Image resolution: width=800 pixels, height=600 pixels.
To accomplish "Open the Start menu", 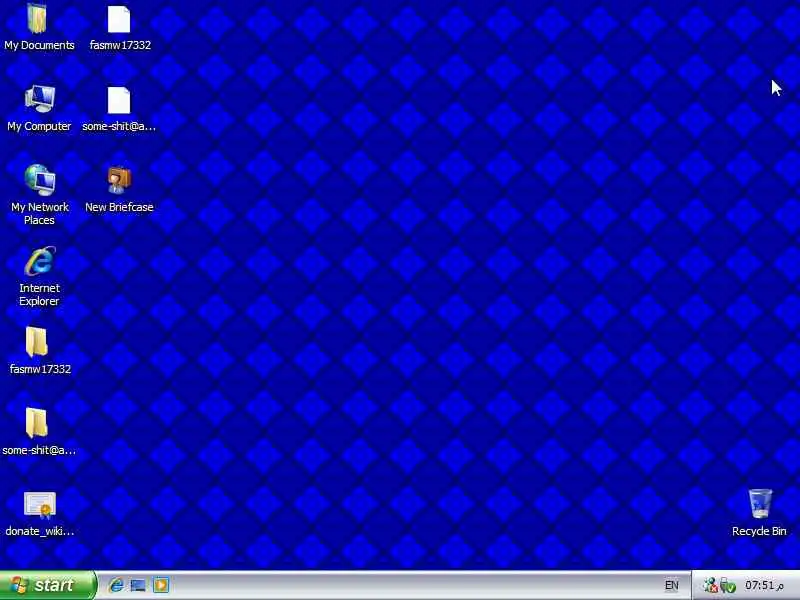I will tap(47, 585).
